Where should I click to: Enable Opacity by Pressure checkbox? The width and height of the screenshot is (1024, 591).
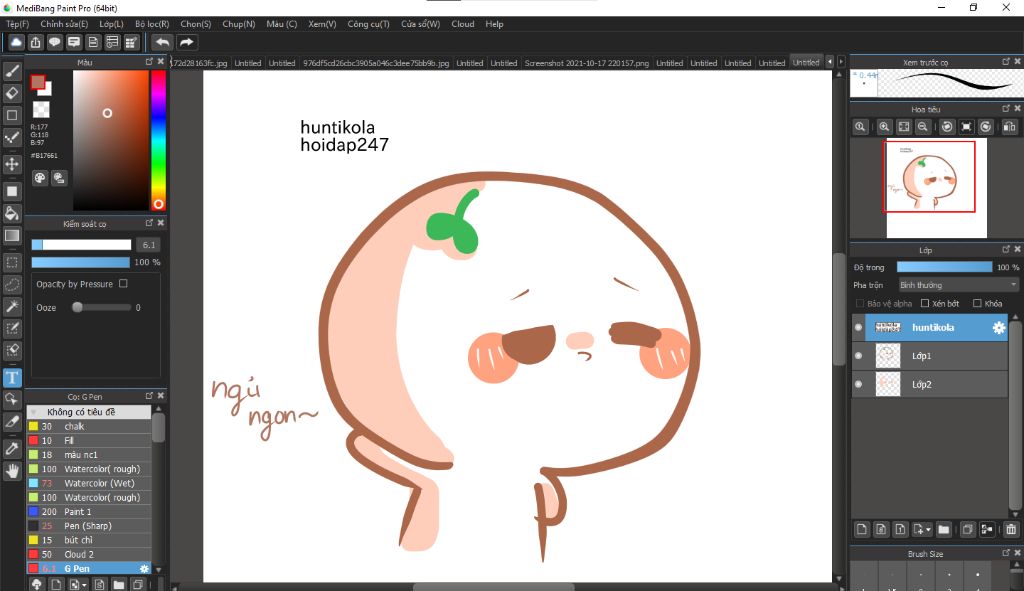(x=123, y=283)
